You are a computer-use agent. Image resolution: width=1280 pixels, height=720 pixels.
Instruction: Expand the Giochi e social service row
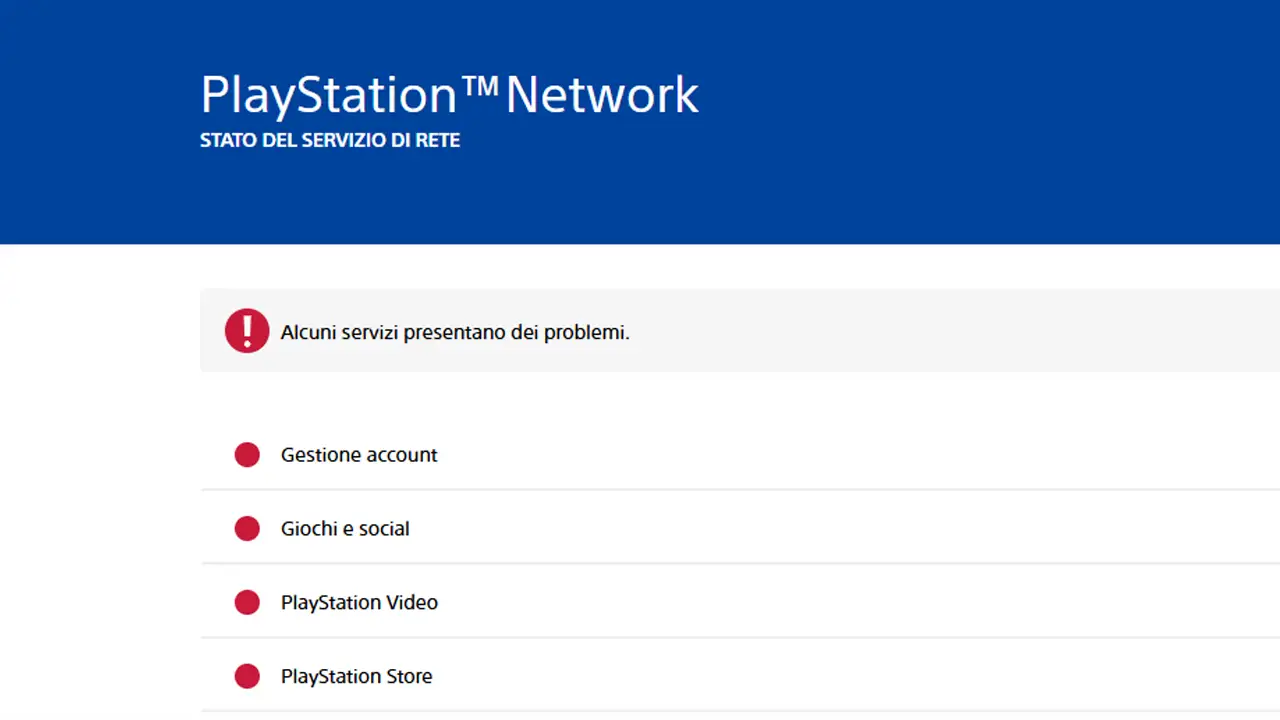tap(740, 528)
